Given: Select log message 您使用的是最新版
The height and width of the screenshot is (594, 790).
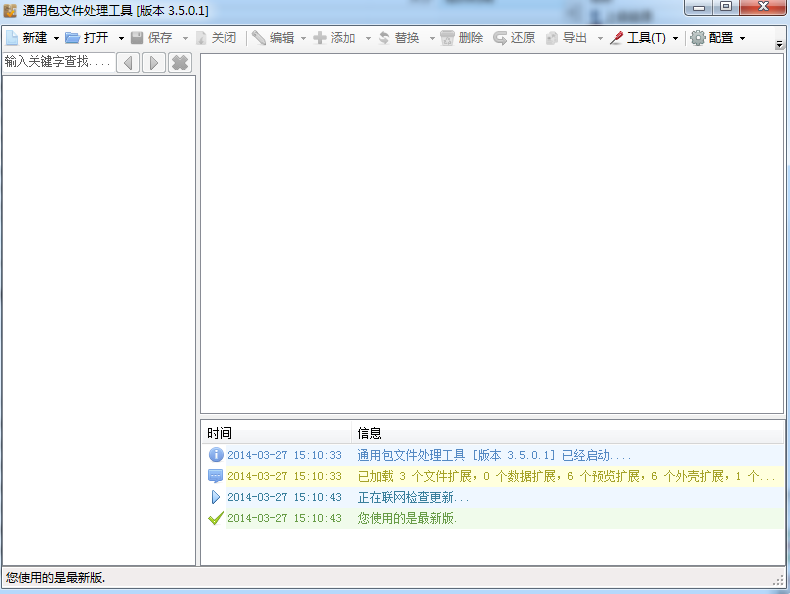Looking at the screenshot, I should tap(407, 518).
